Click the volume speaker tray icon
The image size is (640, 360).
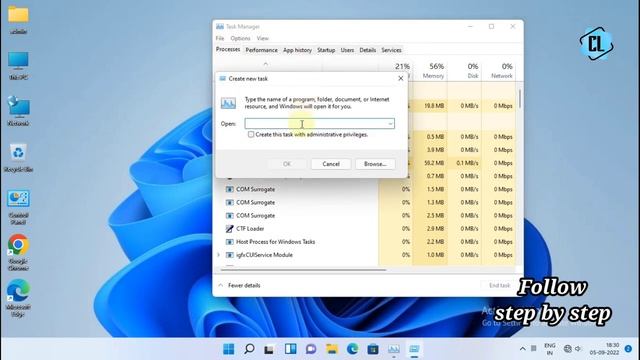[578, 349]
